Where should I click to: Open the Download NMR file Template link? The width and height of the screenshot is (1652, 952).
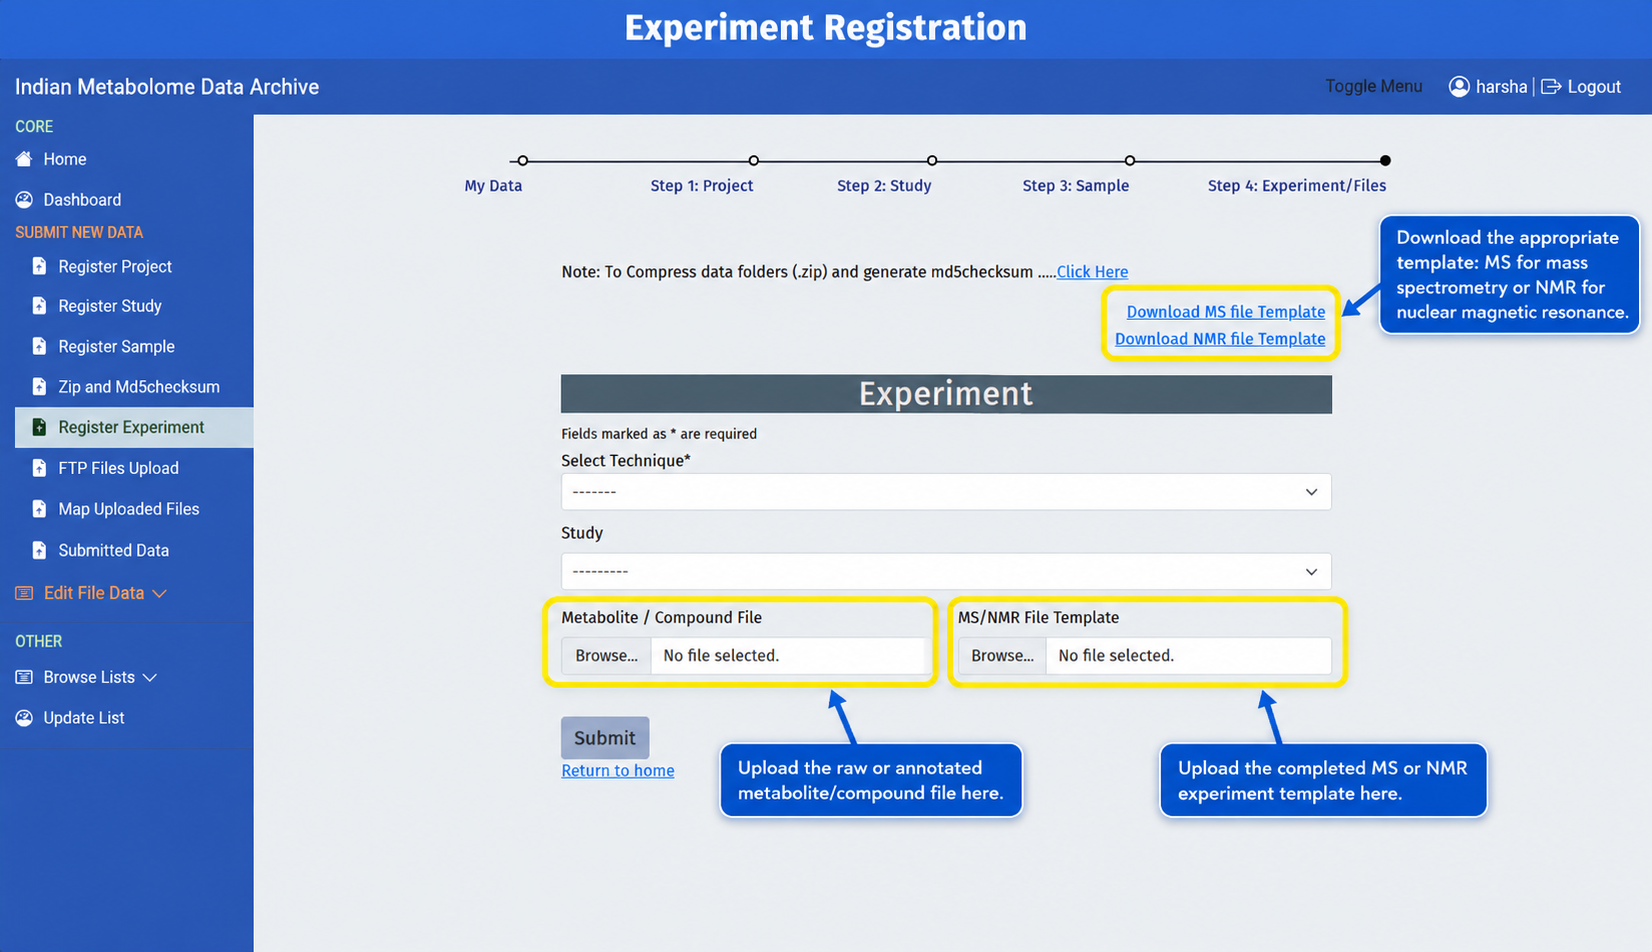point(1220,339)
